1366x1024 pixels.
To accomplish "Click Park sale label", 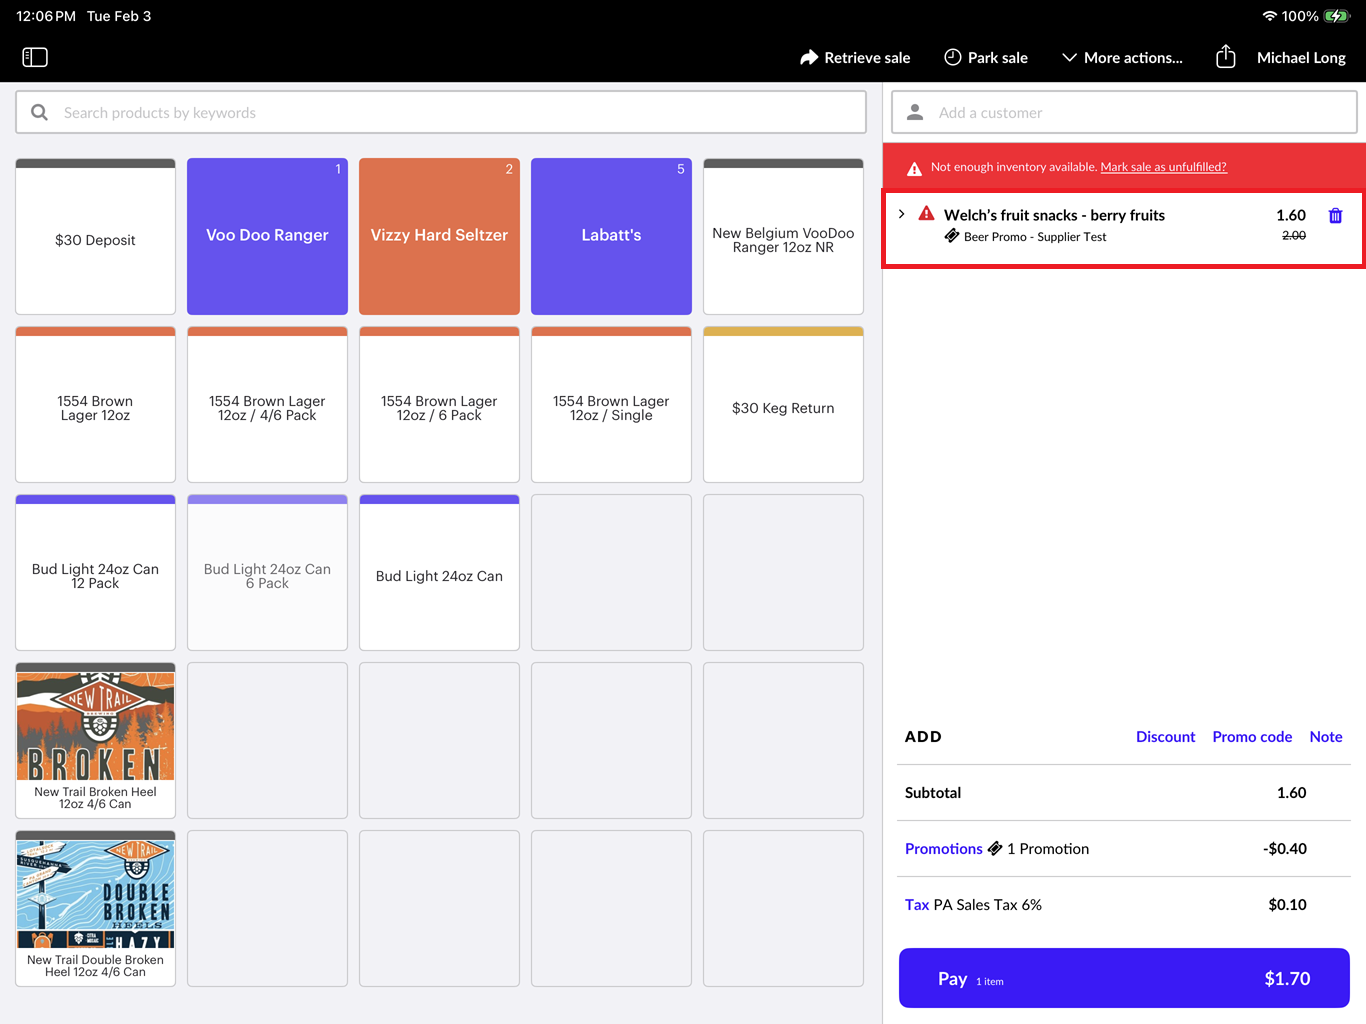I will (998, 57).
